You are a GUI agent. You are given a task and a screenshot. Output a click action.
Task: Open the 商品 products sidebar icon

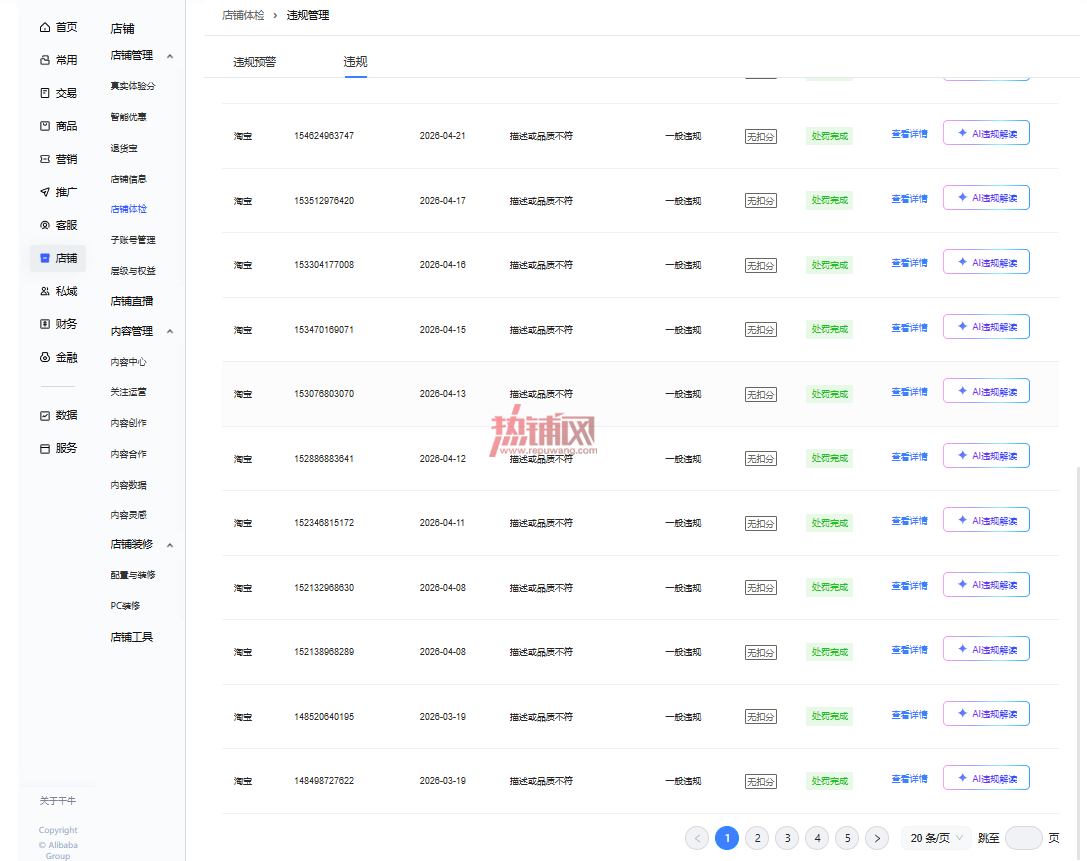click(45, 126)
